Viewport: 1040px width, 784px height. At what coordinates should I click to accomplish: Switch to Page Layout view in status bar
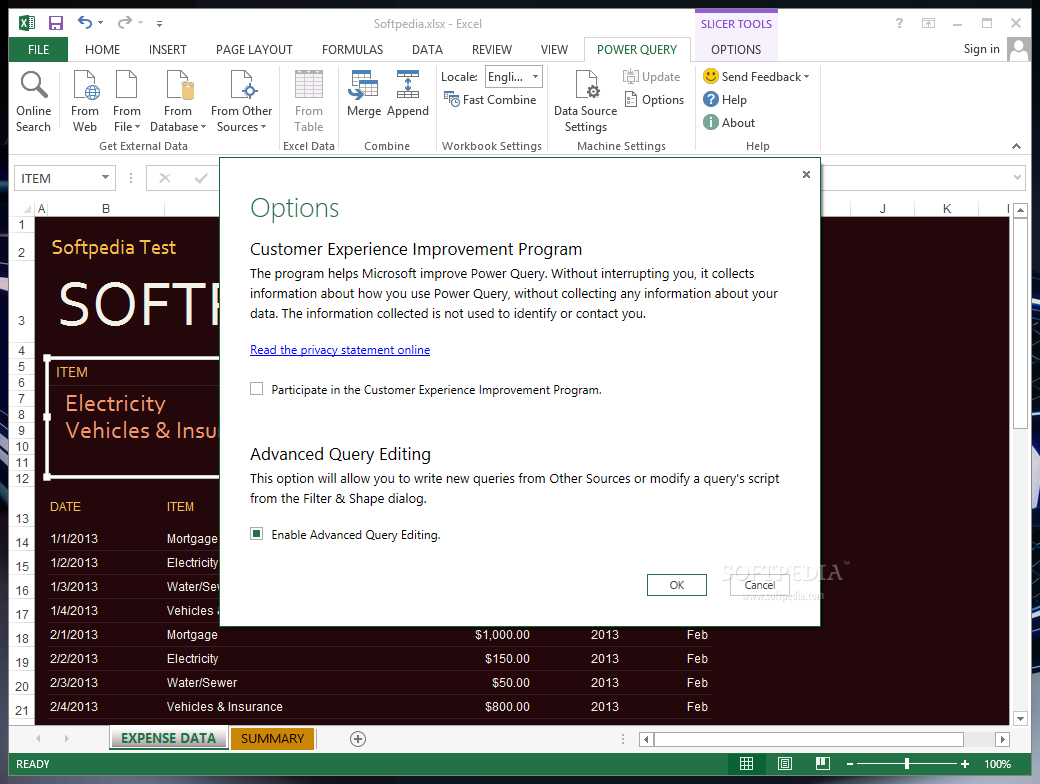coord(785,763)
